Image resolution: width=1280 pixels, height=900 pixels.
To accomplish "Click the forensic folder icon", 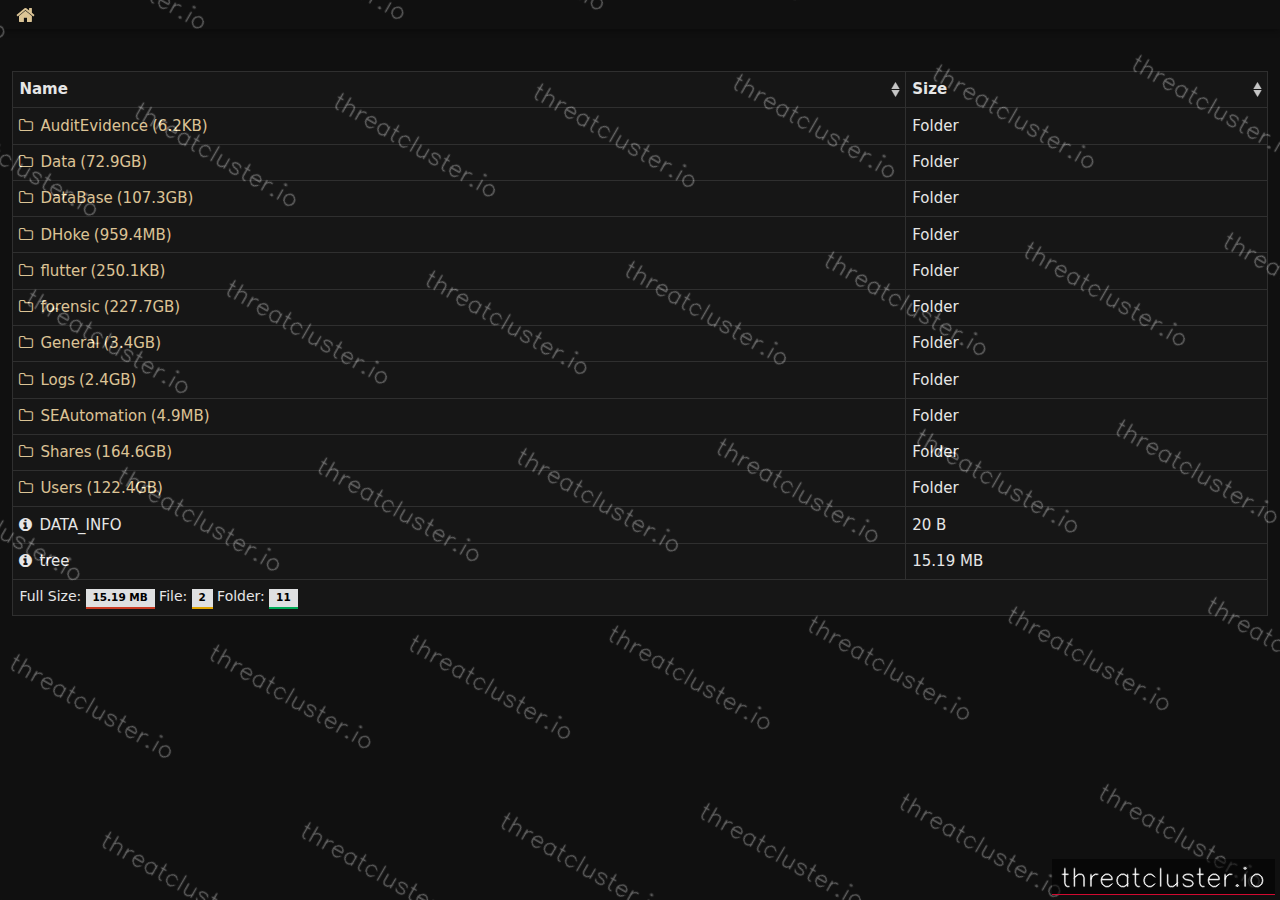I will click(x=26, y=307).
